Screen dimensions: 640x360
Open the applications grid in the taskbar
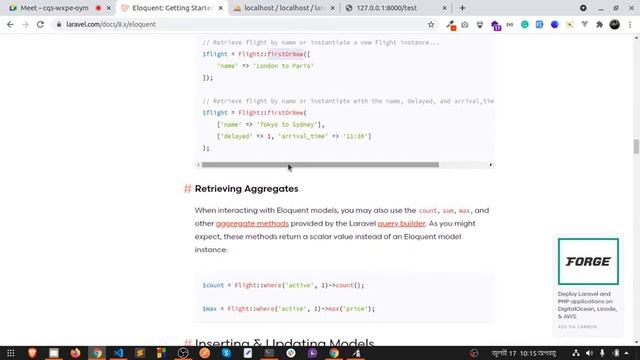[x=11, y=353]
